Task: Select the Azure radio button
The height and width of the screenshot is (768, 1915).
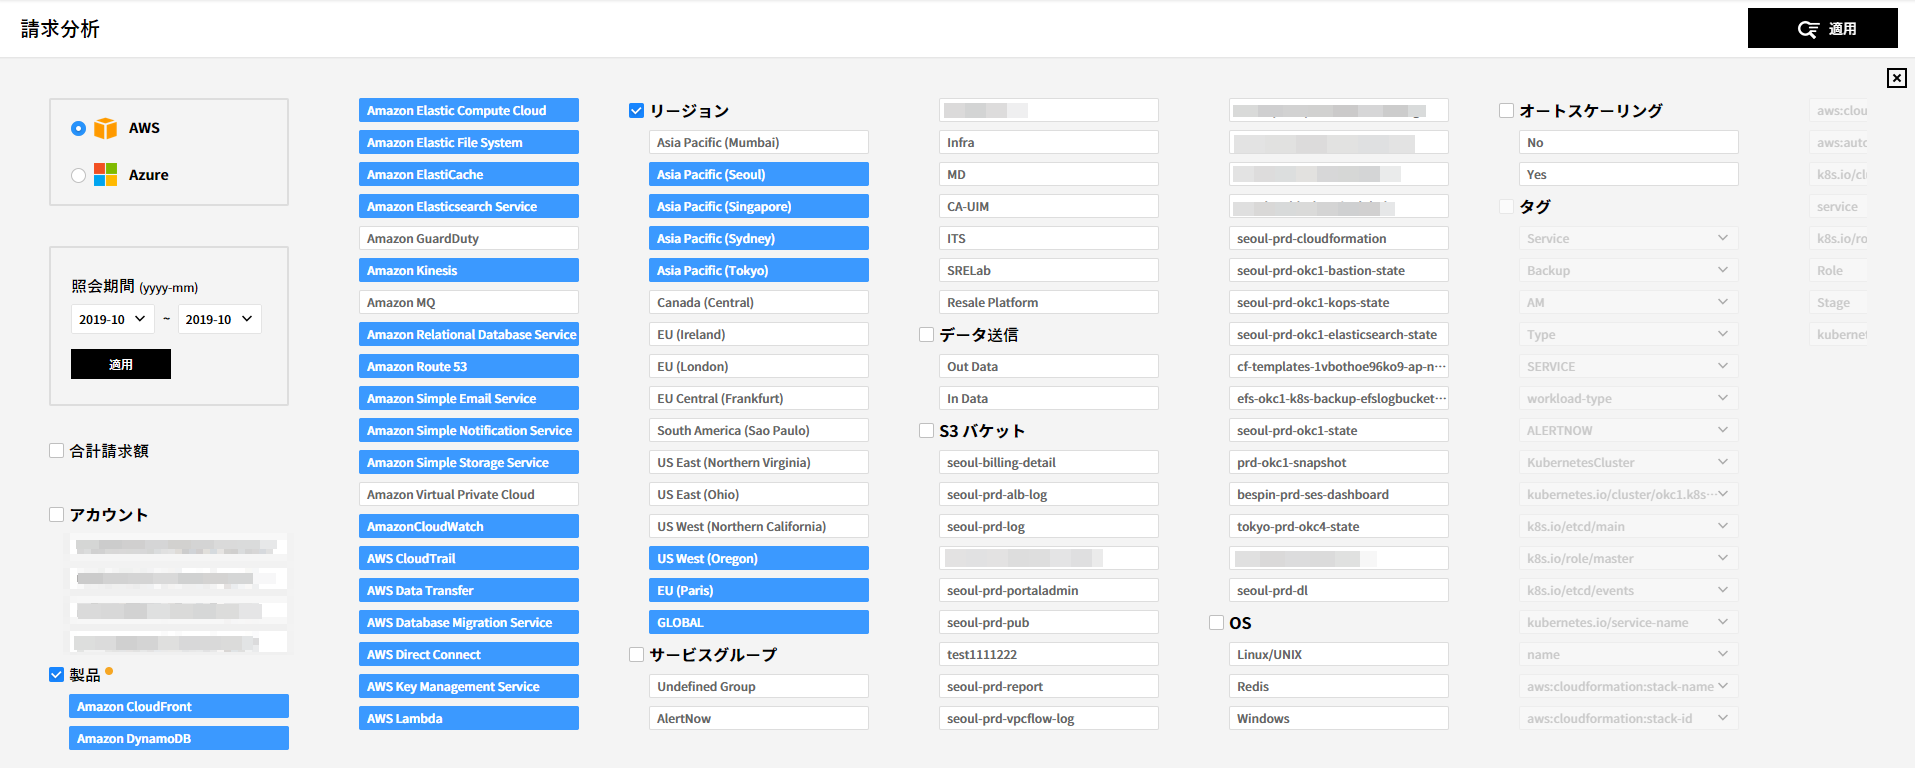Action: pos(78,175)
